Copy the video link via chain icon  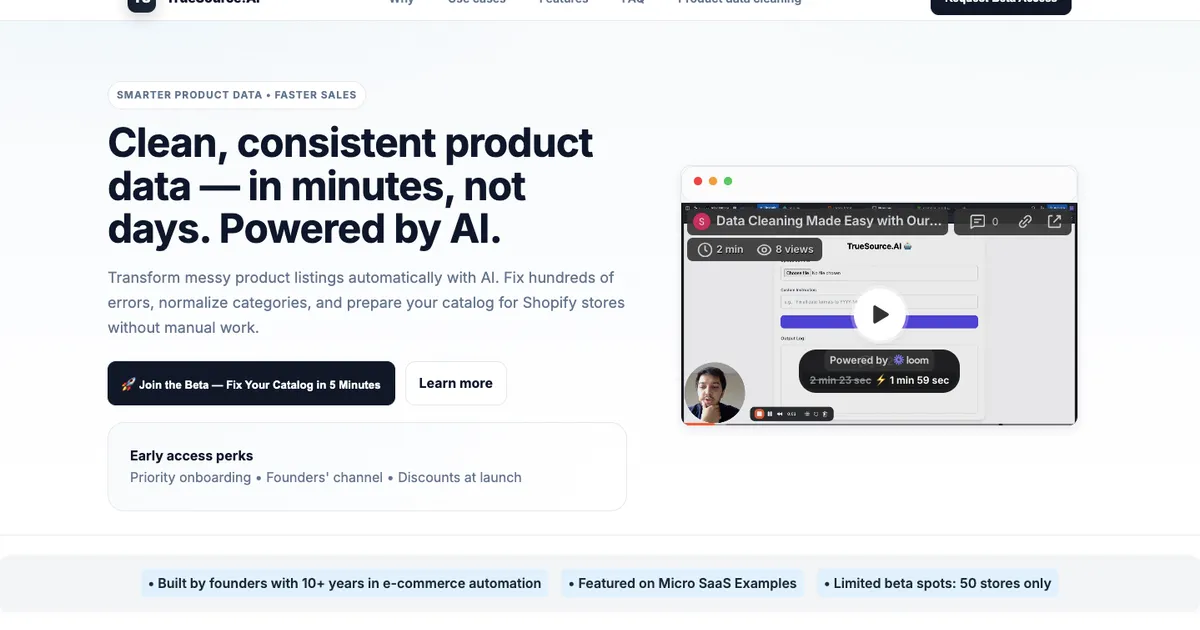tap(1025, 222)
